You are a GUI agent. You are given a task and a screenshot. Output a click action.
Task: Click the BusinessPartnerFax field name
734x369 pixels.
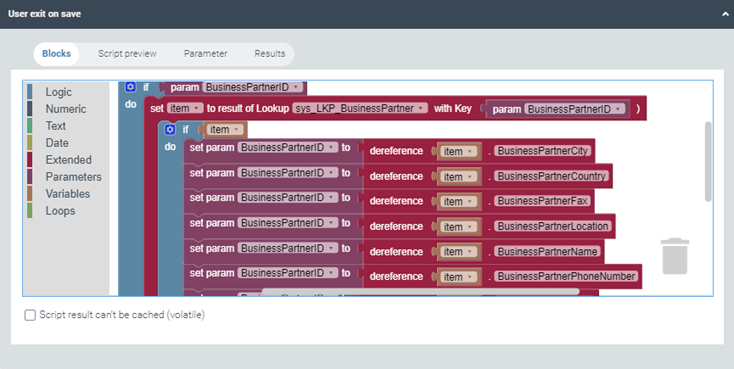click(542, 201)
